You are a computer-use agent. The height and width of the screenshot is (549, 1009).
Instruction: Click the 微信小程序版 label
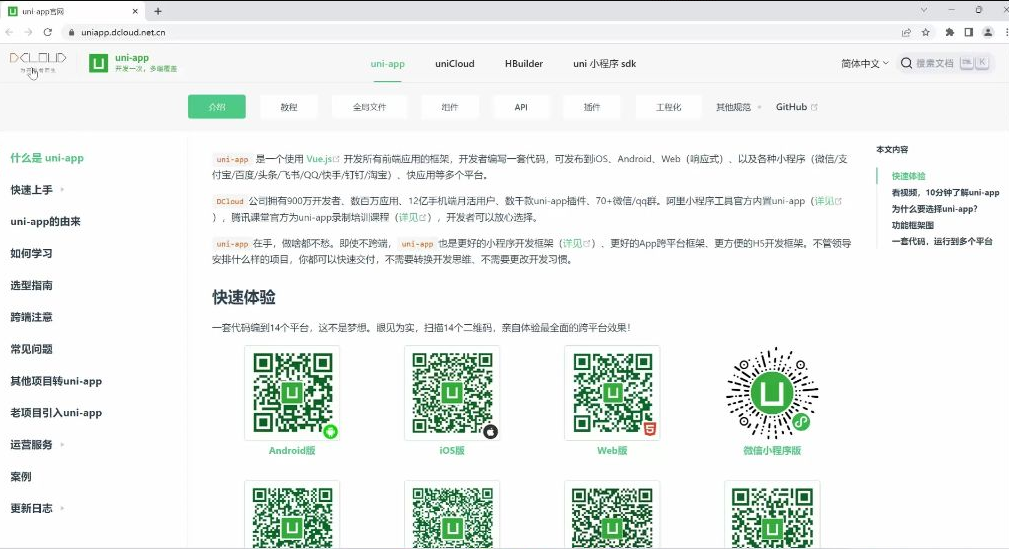tap(772, 451)
